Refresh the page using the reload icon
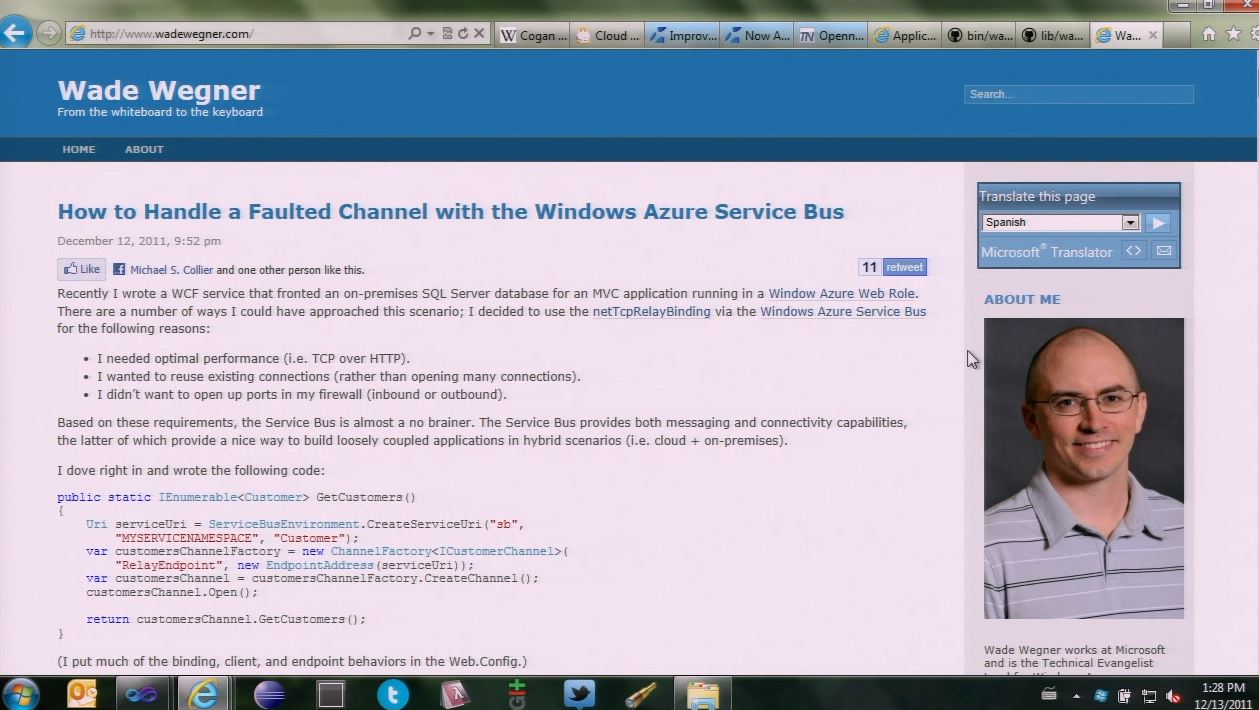 (x=463, y=34)
